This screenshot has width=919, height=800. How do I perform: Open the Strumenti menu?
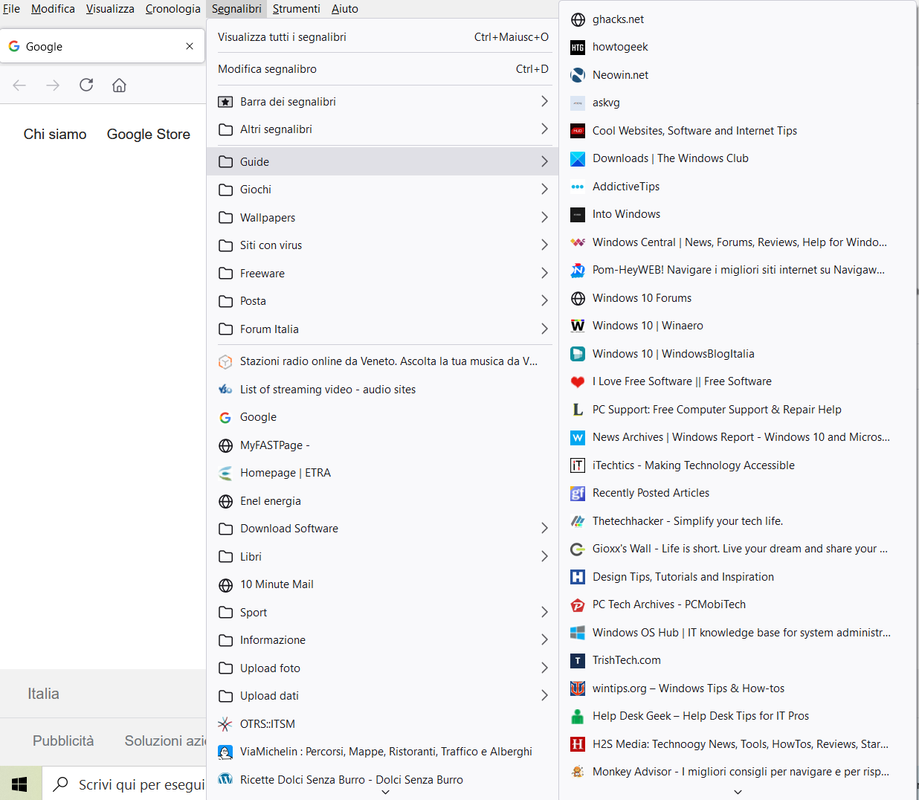coord(296,9)
